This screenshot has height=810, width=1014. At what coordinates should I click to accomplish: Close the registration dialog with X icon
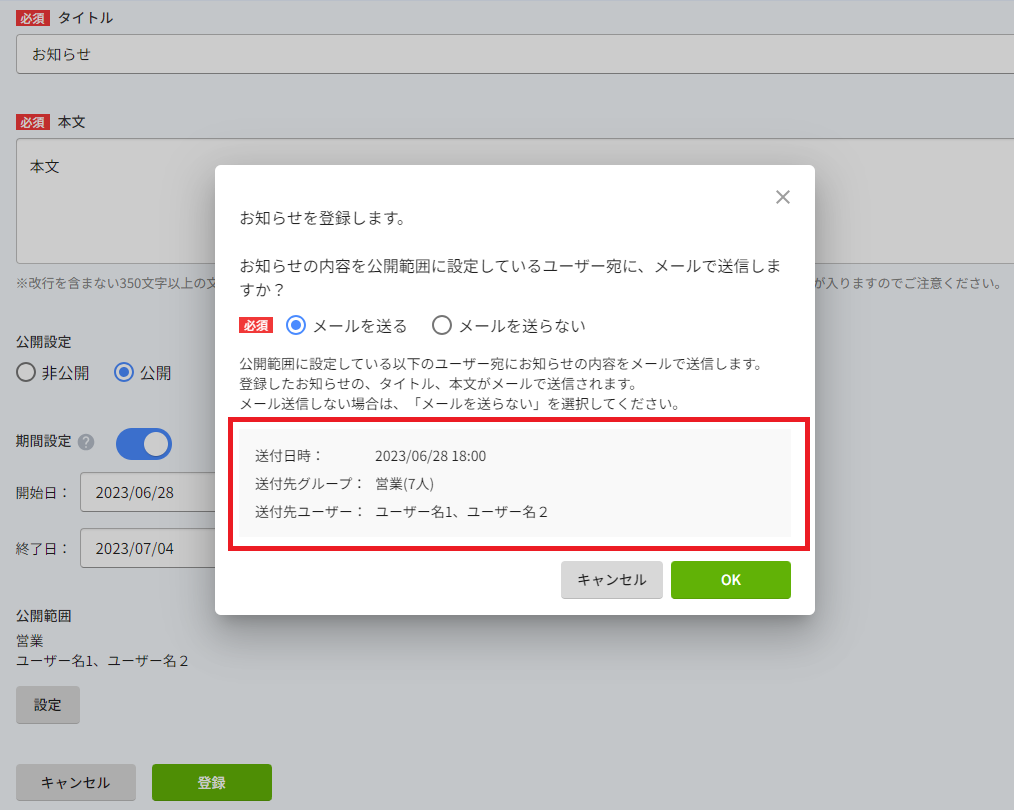pyautogui.click(x=782, y=197)
